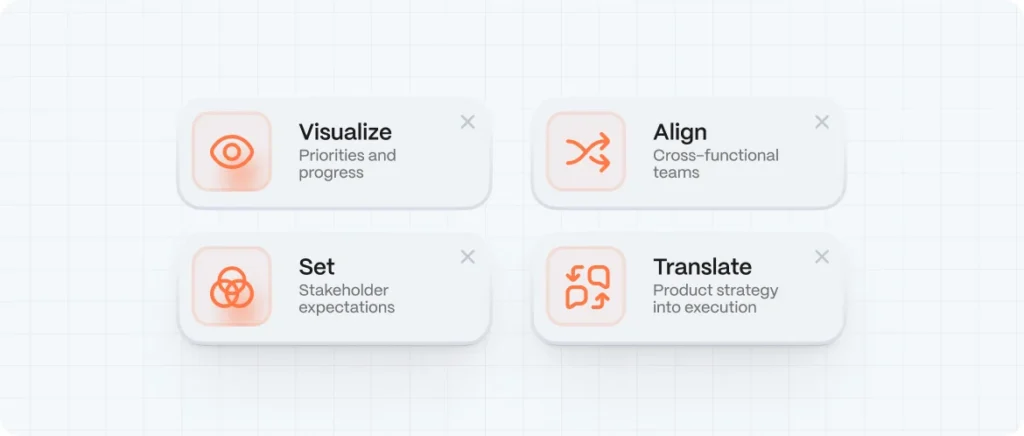Screen dimensions: 1024x436
Task: Click the eye icon on the Visualize card
Action: click(x=232, y=151)
